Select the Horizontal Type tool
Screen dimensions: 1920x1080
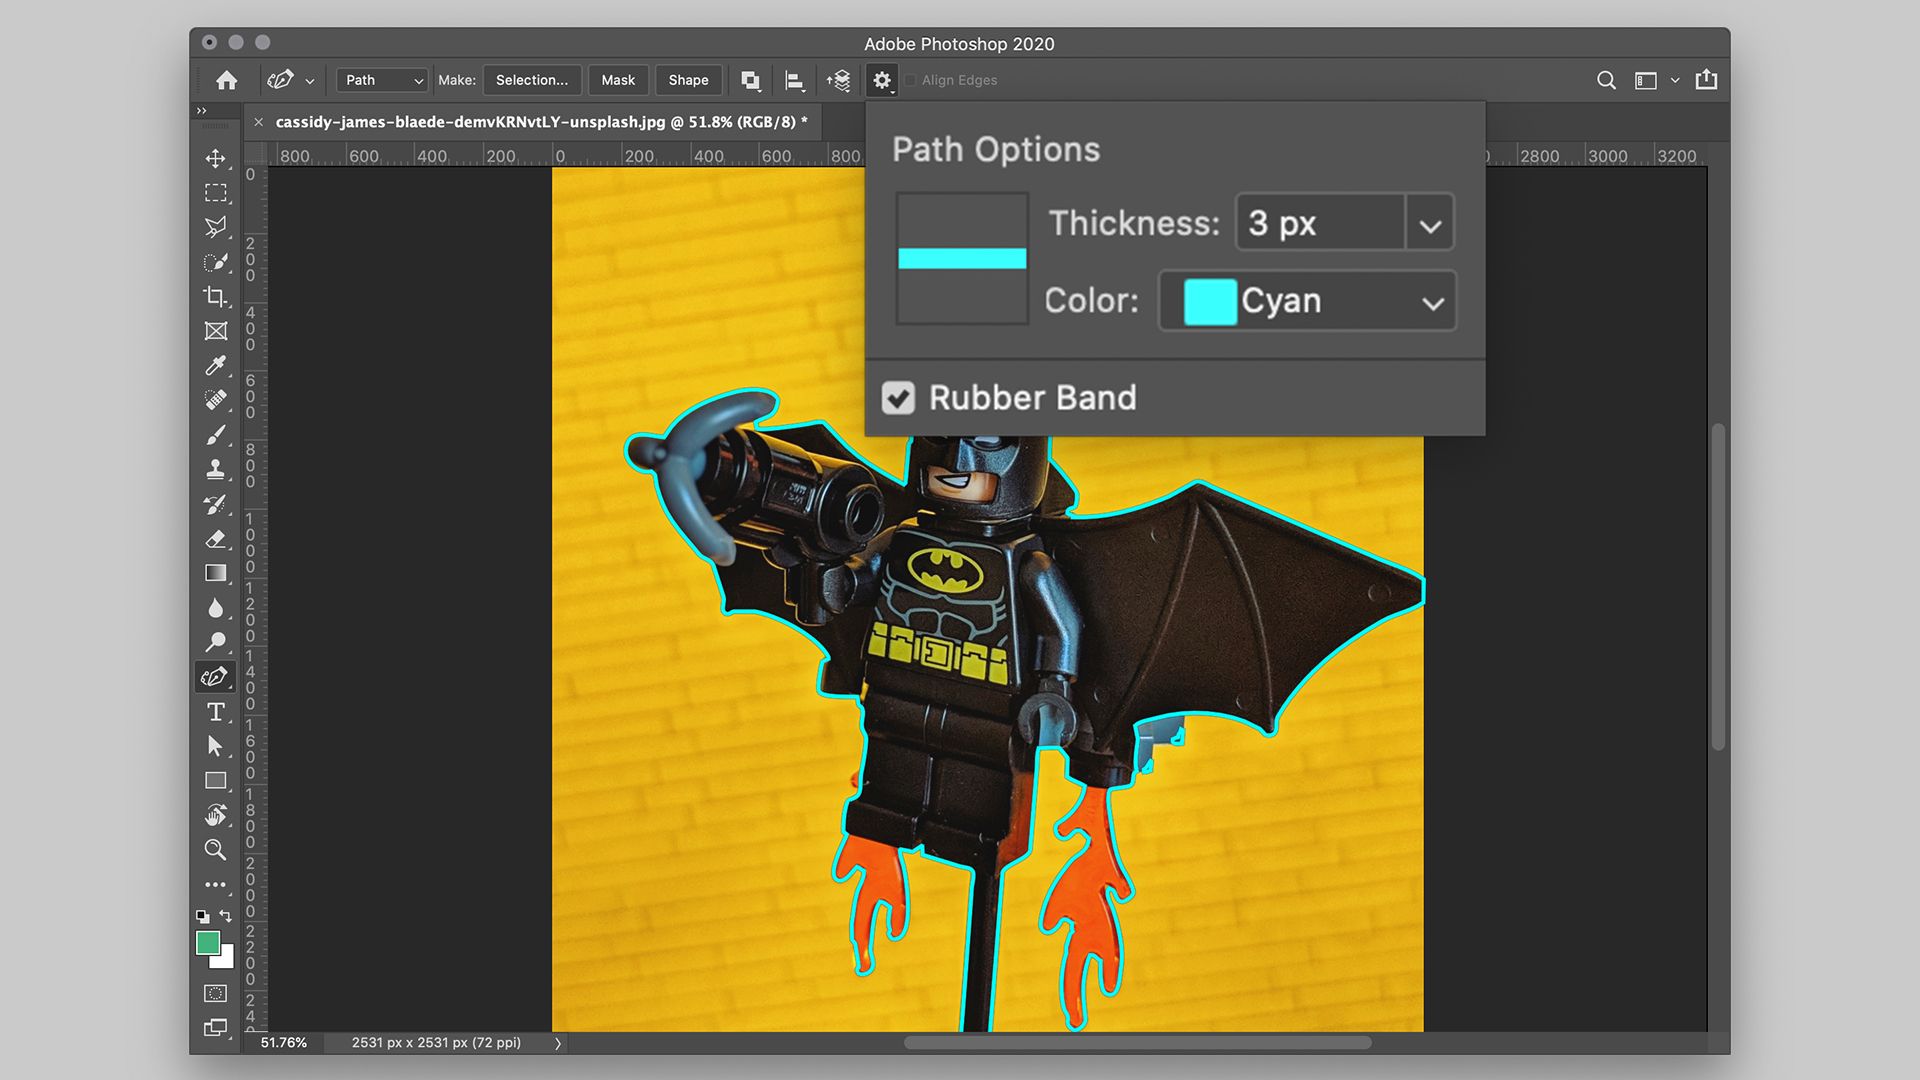pos(215,711)
